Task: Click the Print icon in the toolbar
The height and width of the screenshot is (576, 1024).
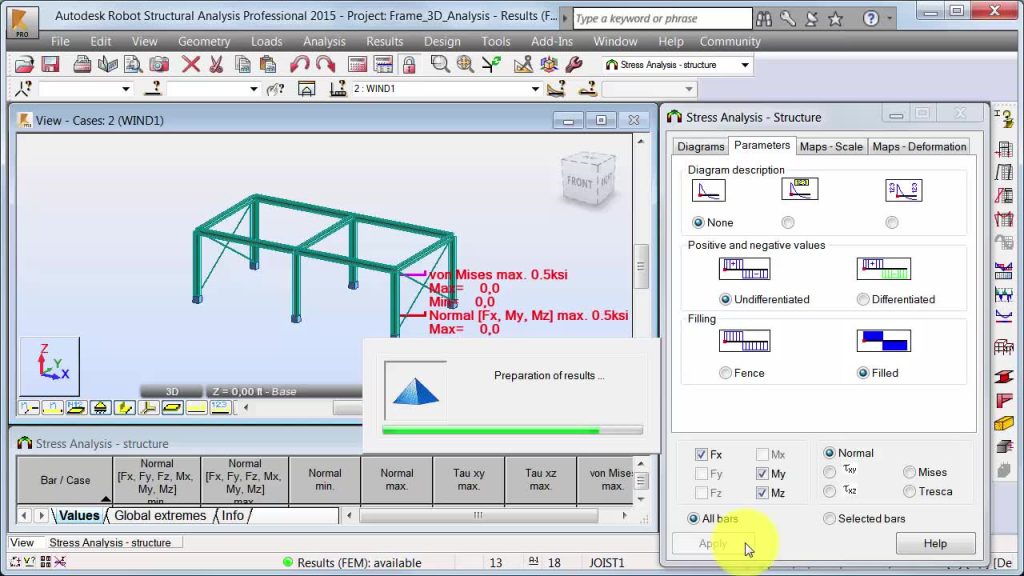Action: [x=80, y=64]
